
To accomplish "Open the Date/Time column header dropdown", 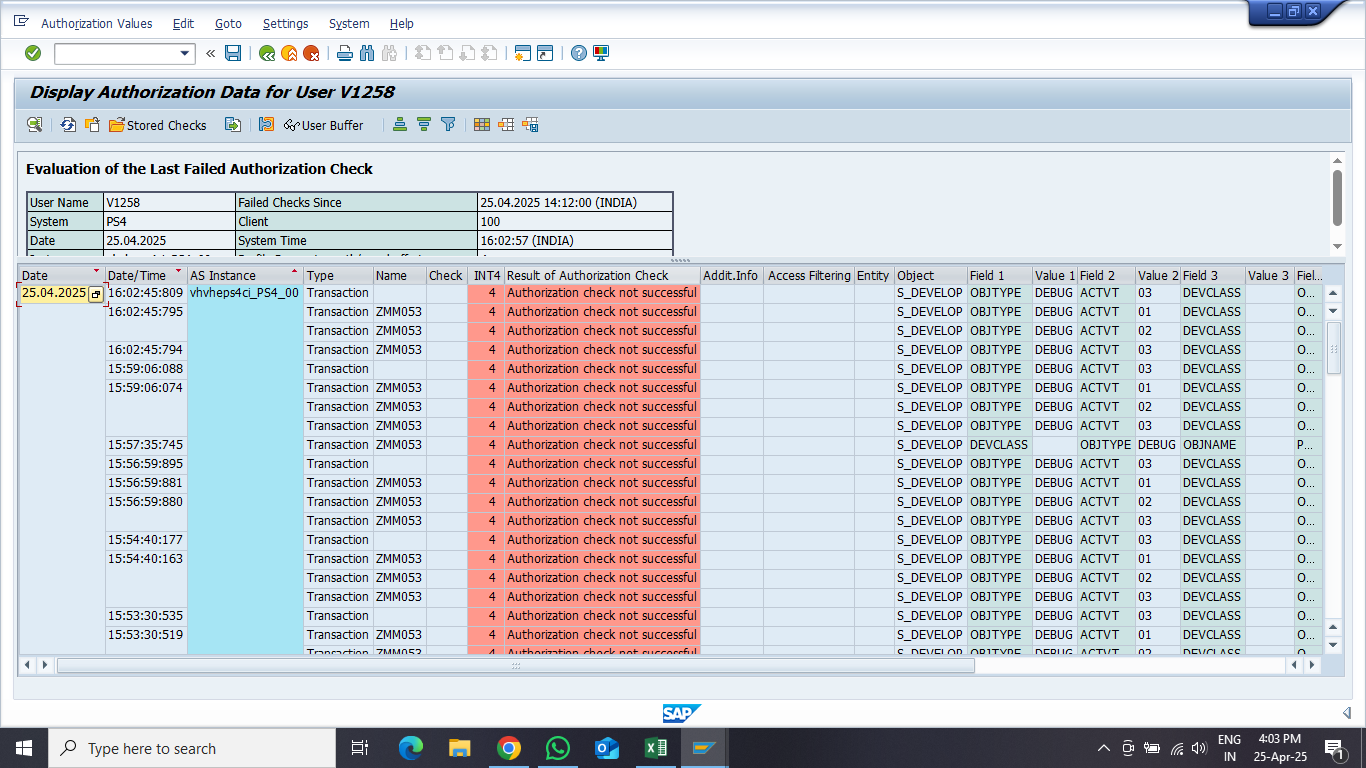I will click(179, 272).
